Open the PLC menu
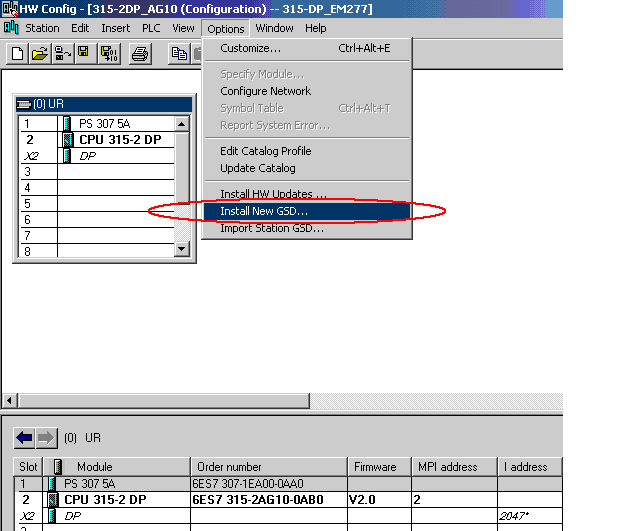The width and height of the screenshot is (631, 531). click(150, 28)
